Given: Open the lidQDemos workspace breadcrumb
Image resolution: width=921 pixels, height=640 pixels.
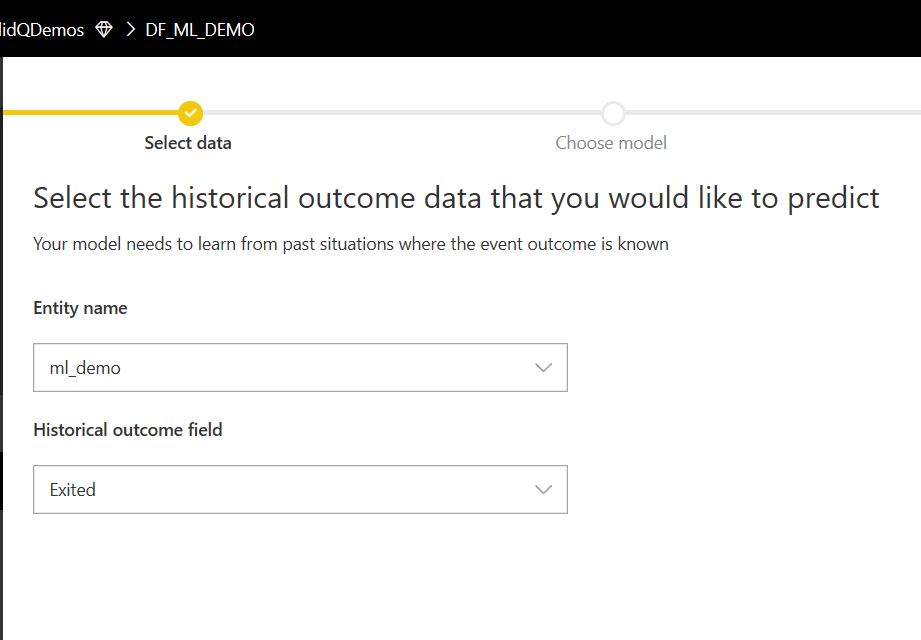Looking at the screenshot, I should (x=42, y=30).
